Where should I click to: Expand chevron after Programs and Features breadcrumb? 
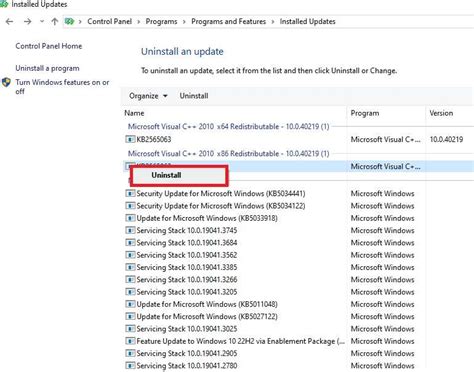[x=273, y=22]
